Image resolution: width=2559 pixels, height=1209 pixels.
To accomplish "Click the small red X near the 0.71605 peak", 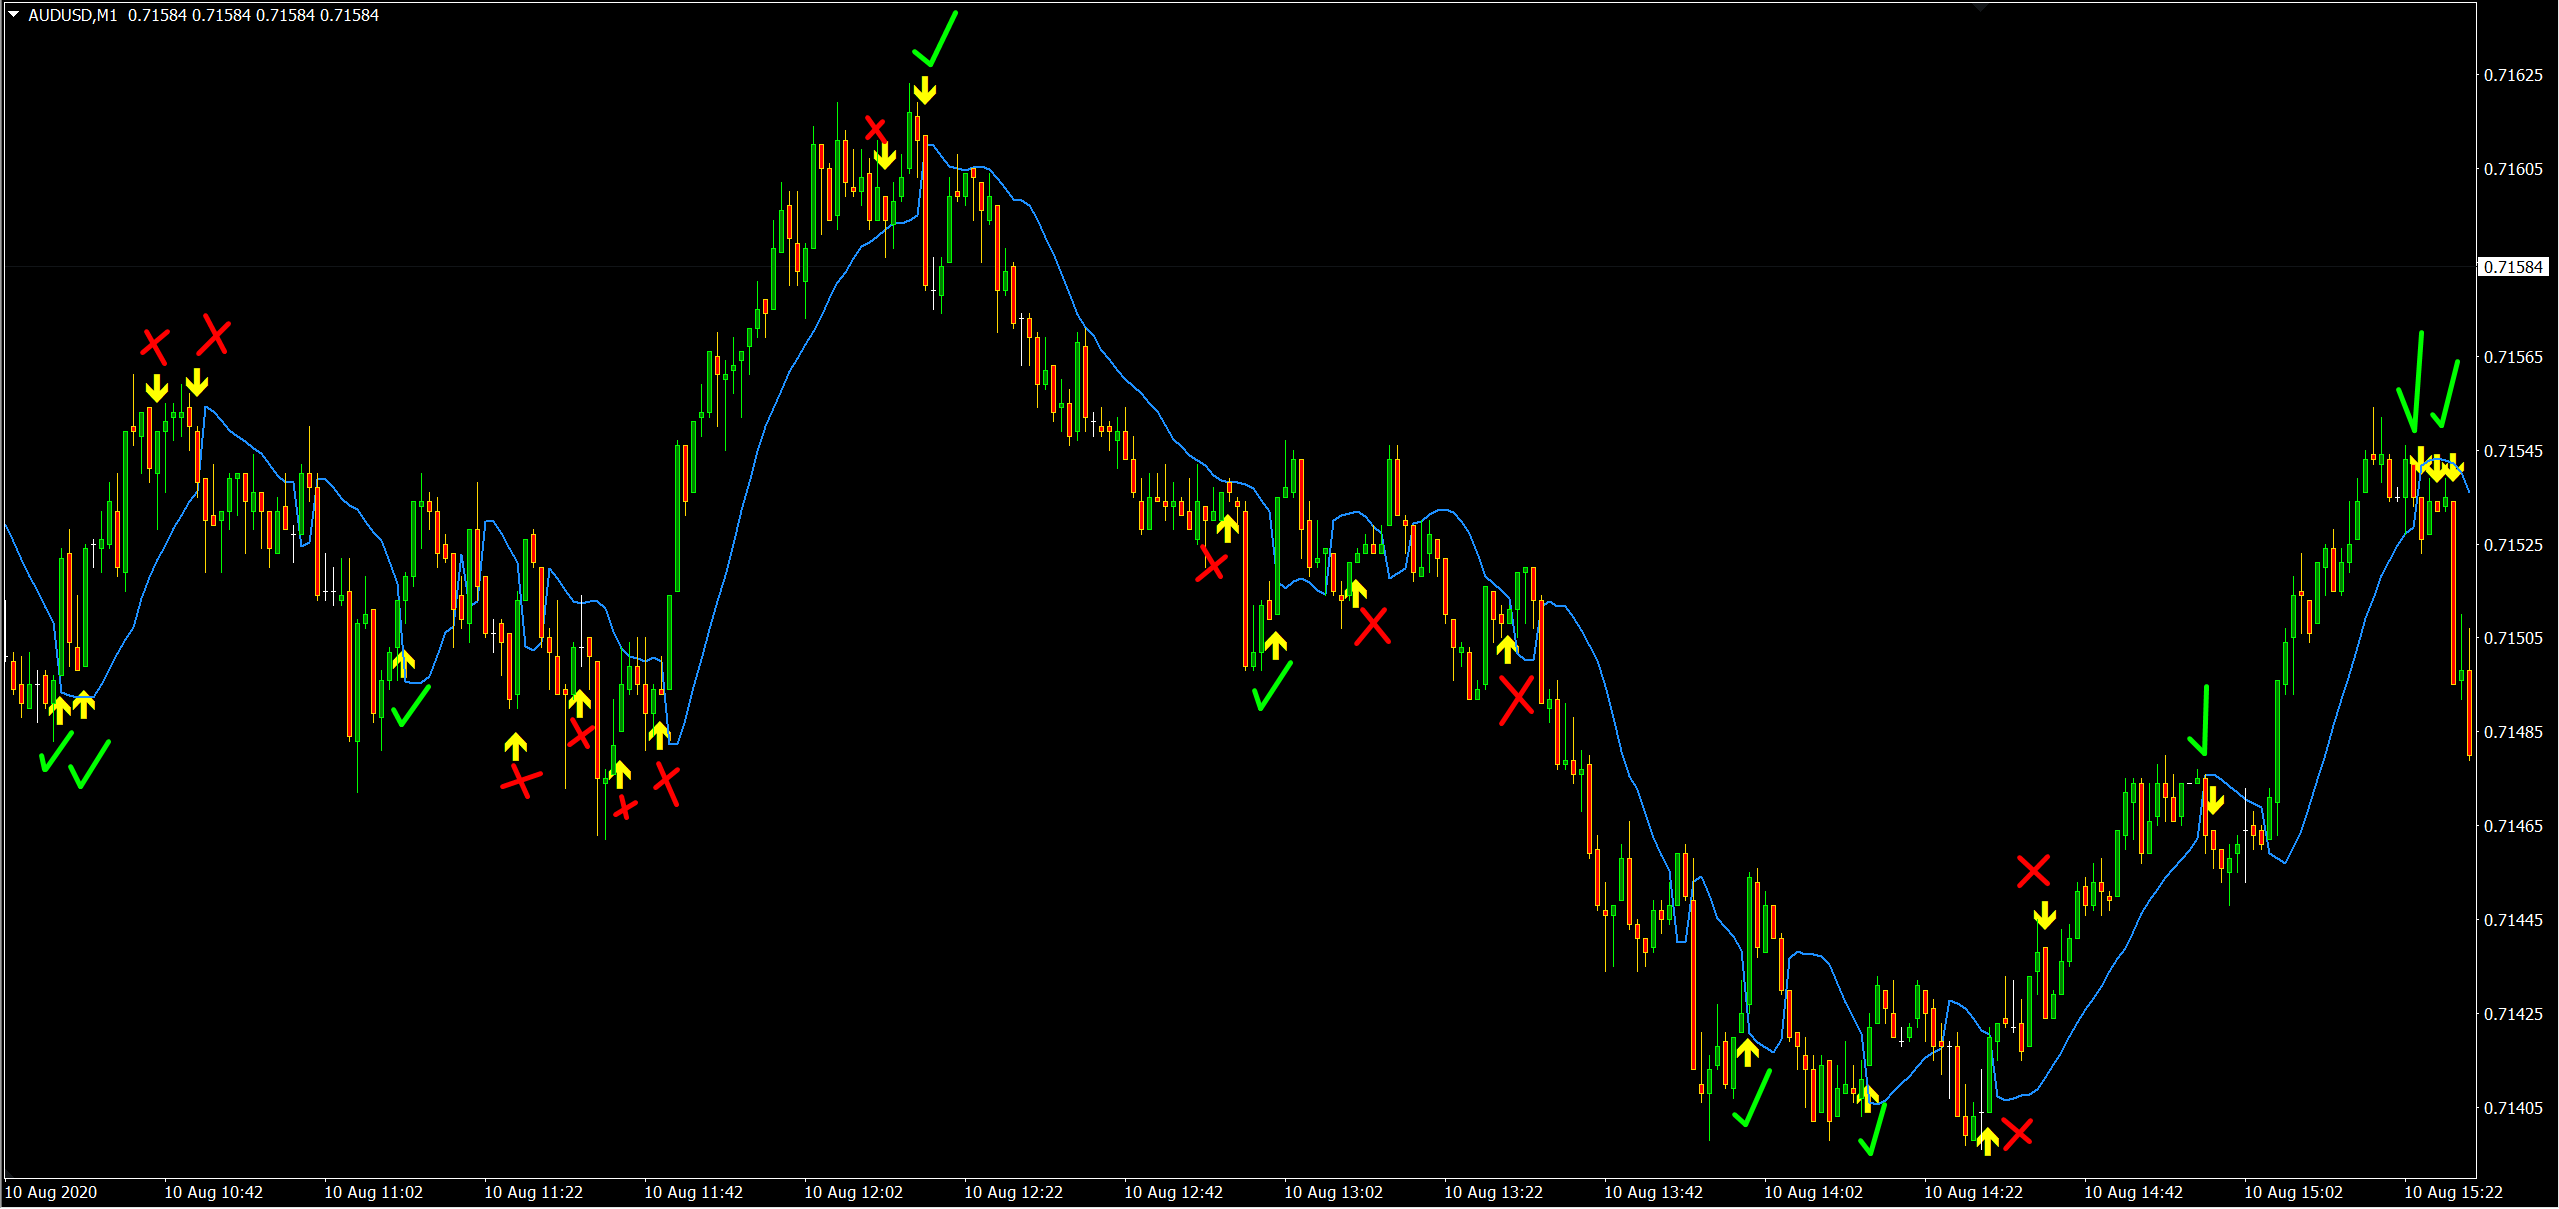I will 875,128.
